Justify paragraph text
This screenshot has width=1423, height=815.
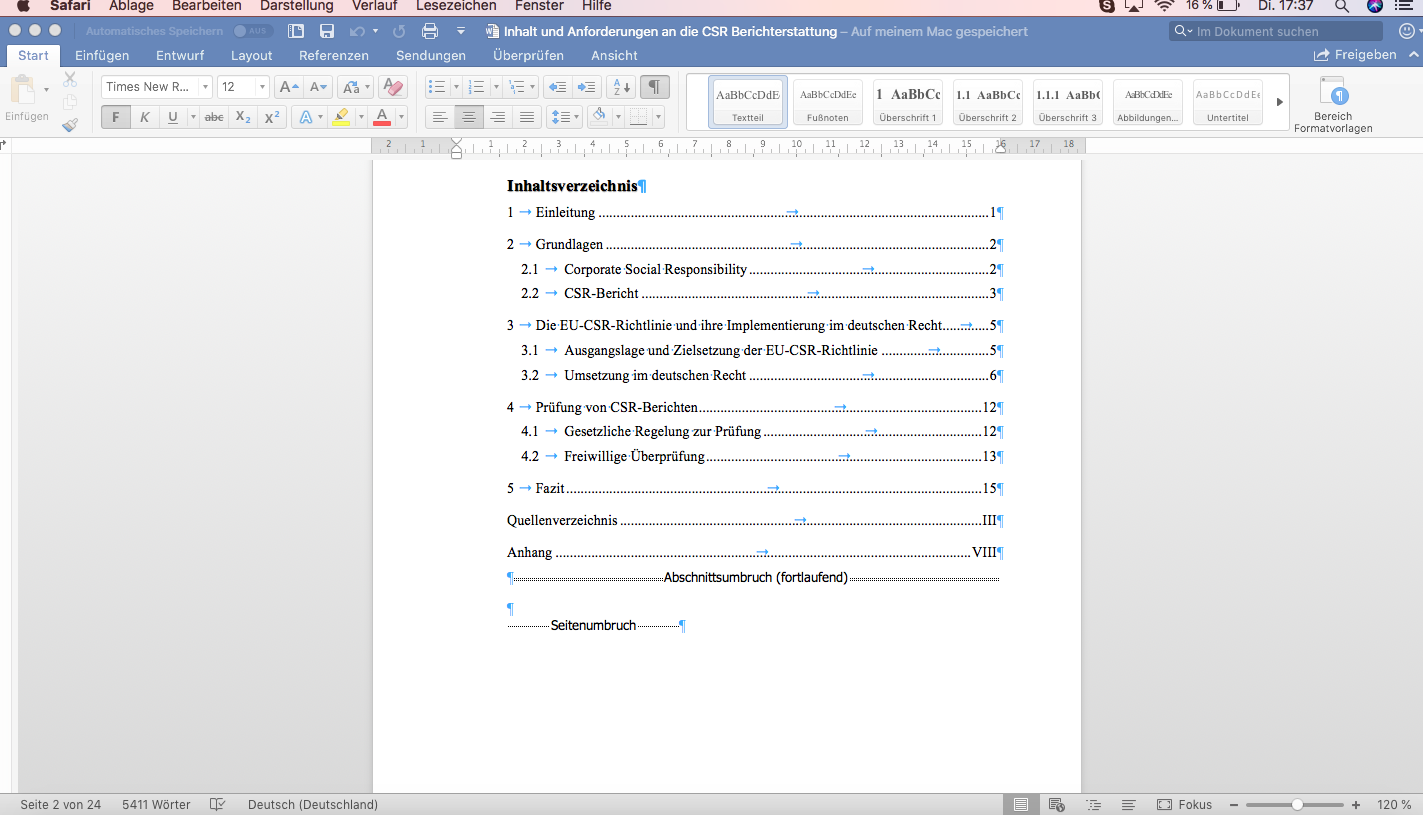[x=527, y=117]
